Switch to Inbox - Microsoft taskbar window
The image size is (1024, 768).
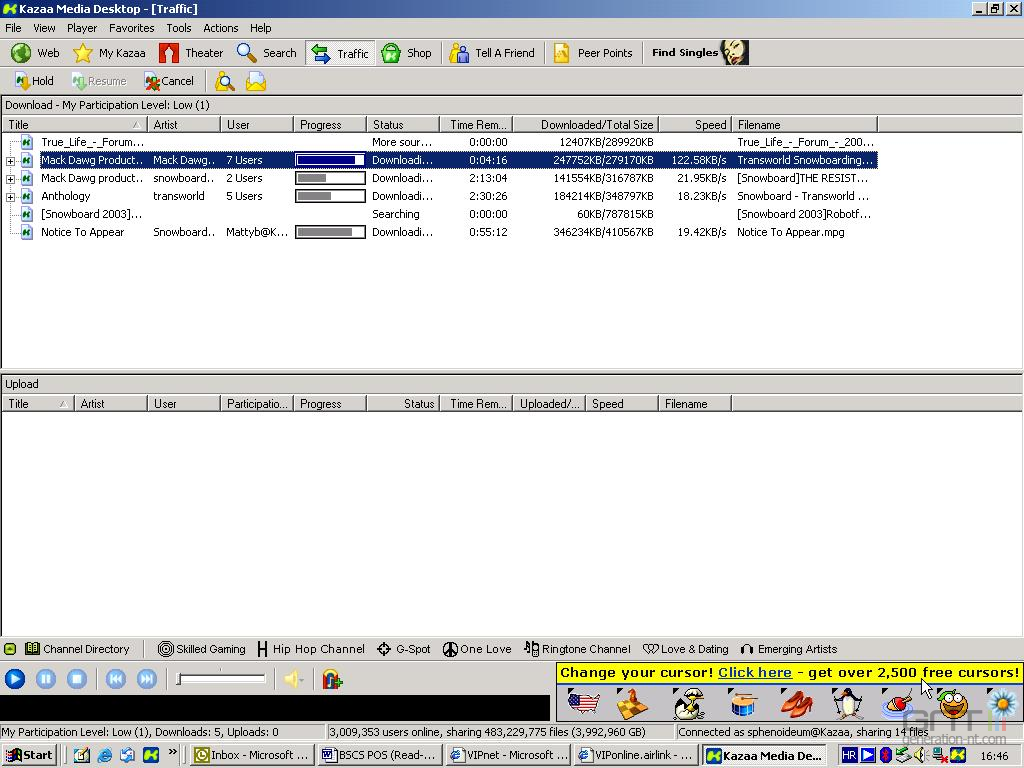tap(251, 755)
